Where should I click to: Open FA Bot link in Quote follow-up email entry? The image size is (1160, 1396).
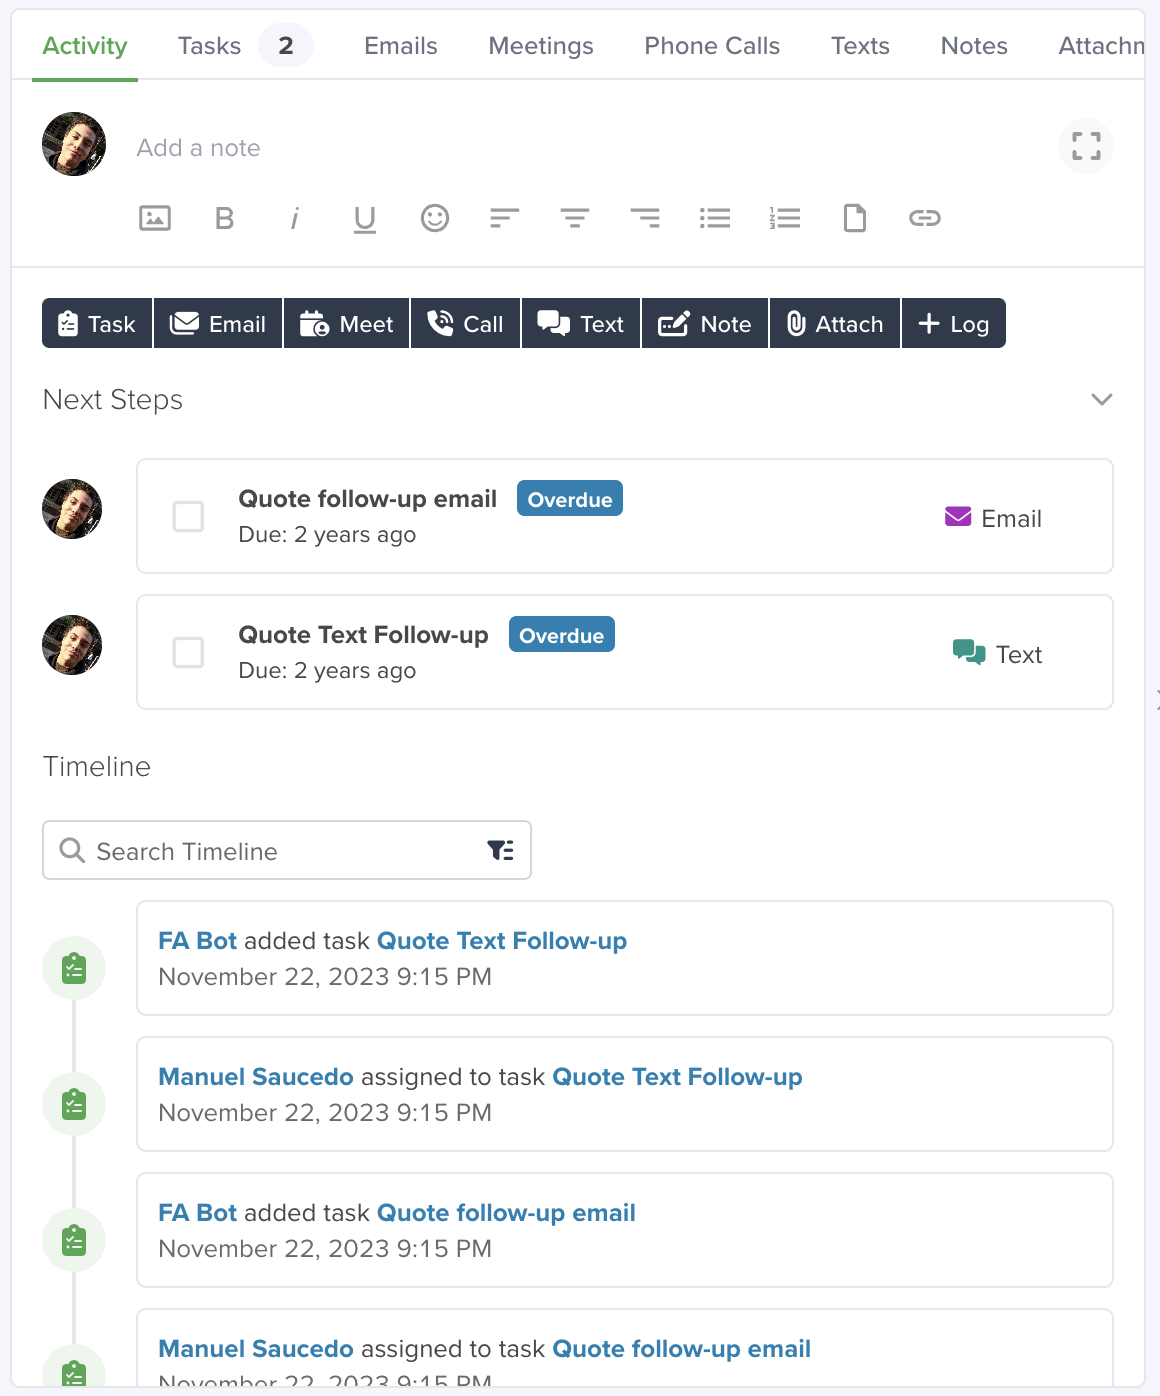(198, 1212)
